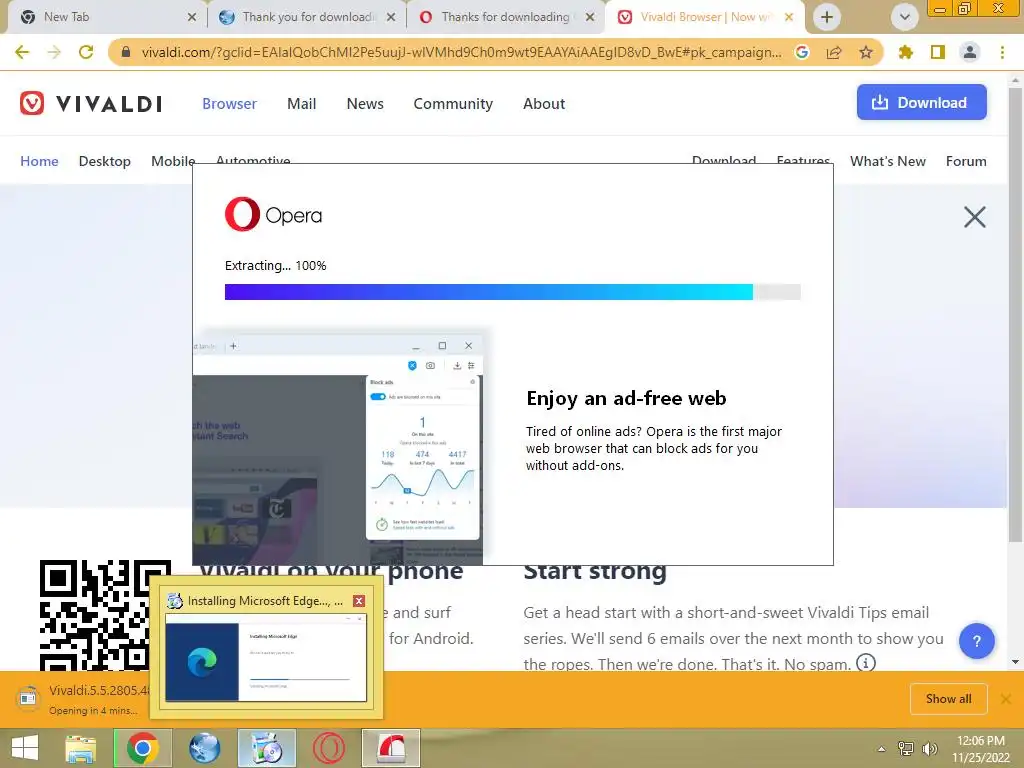
Task: Close the Installing Microsoft Edge preview
Action: [x=359, y=601]
